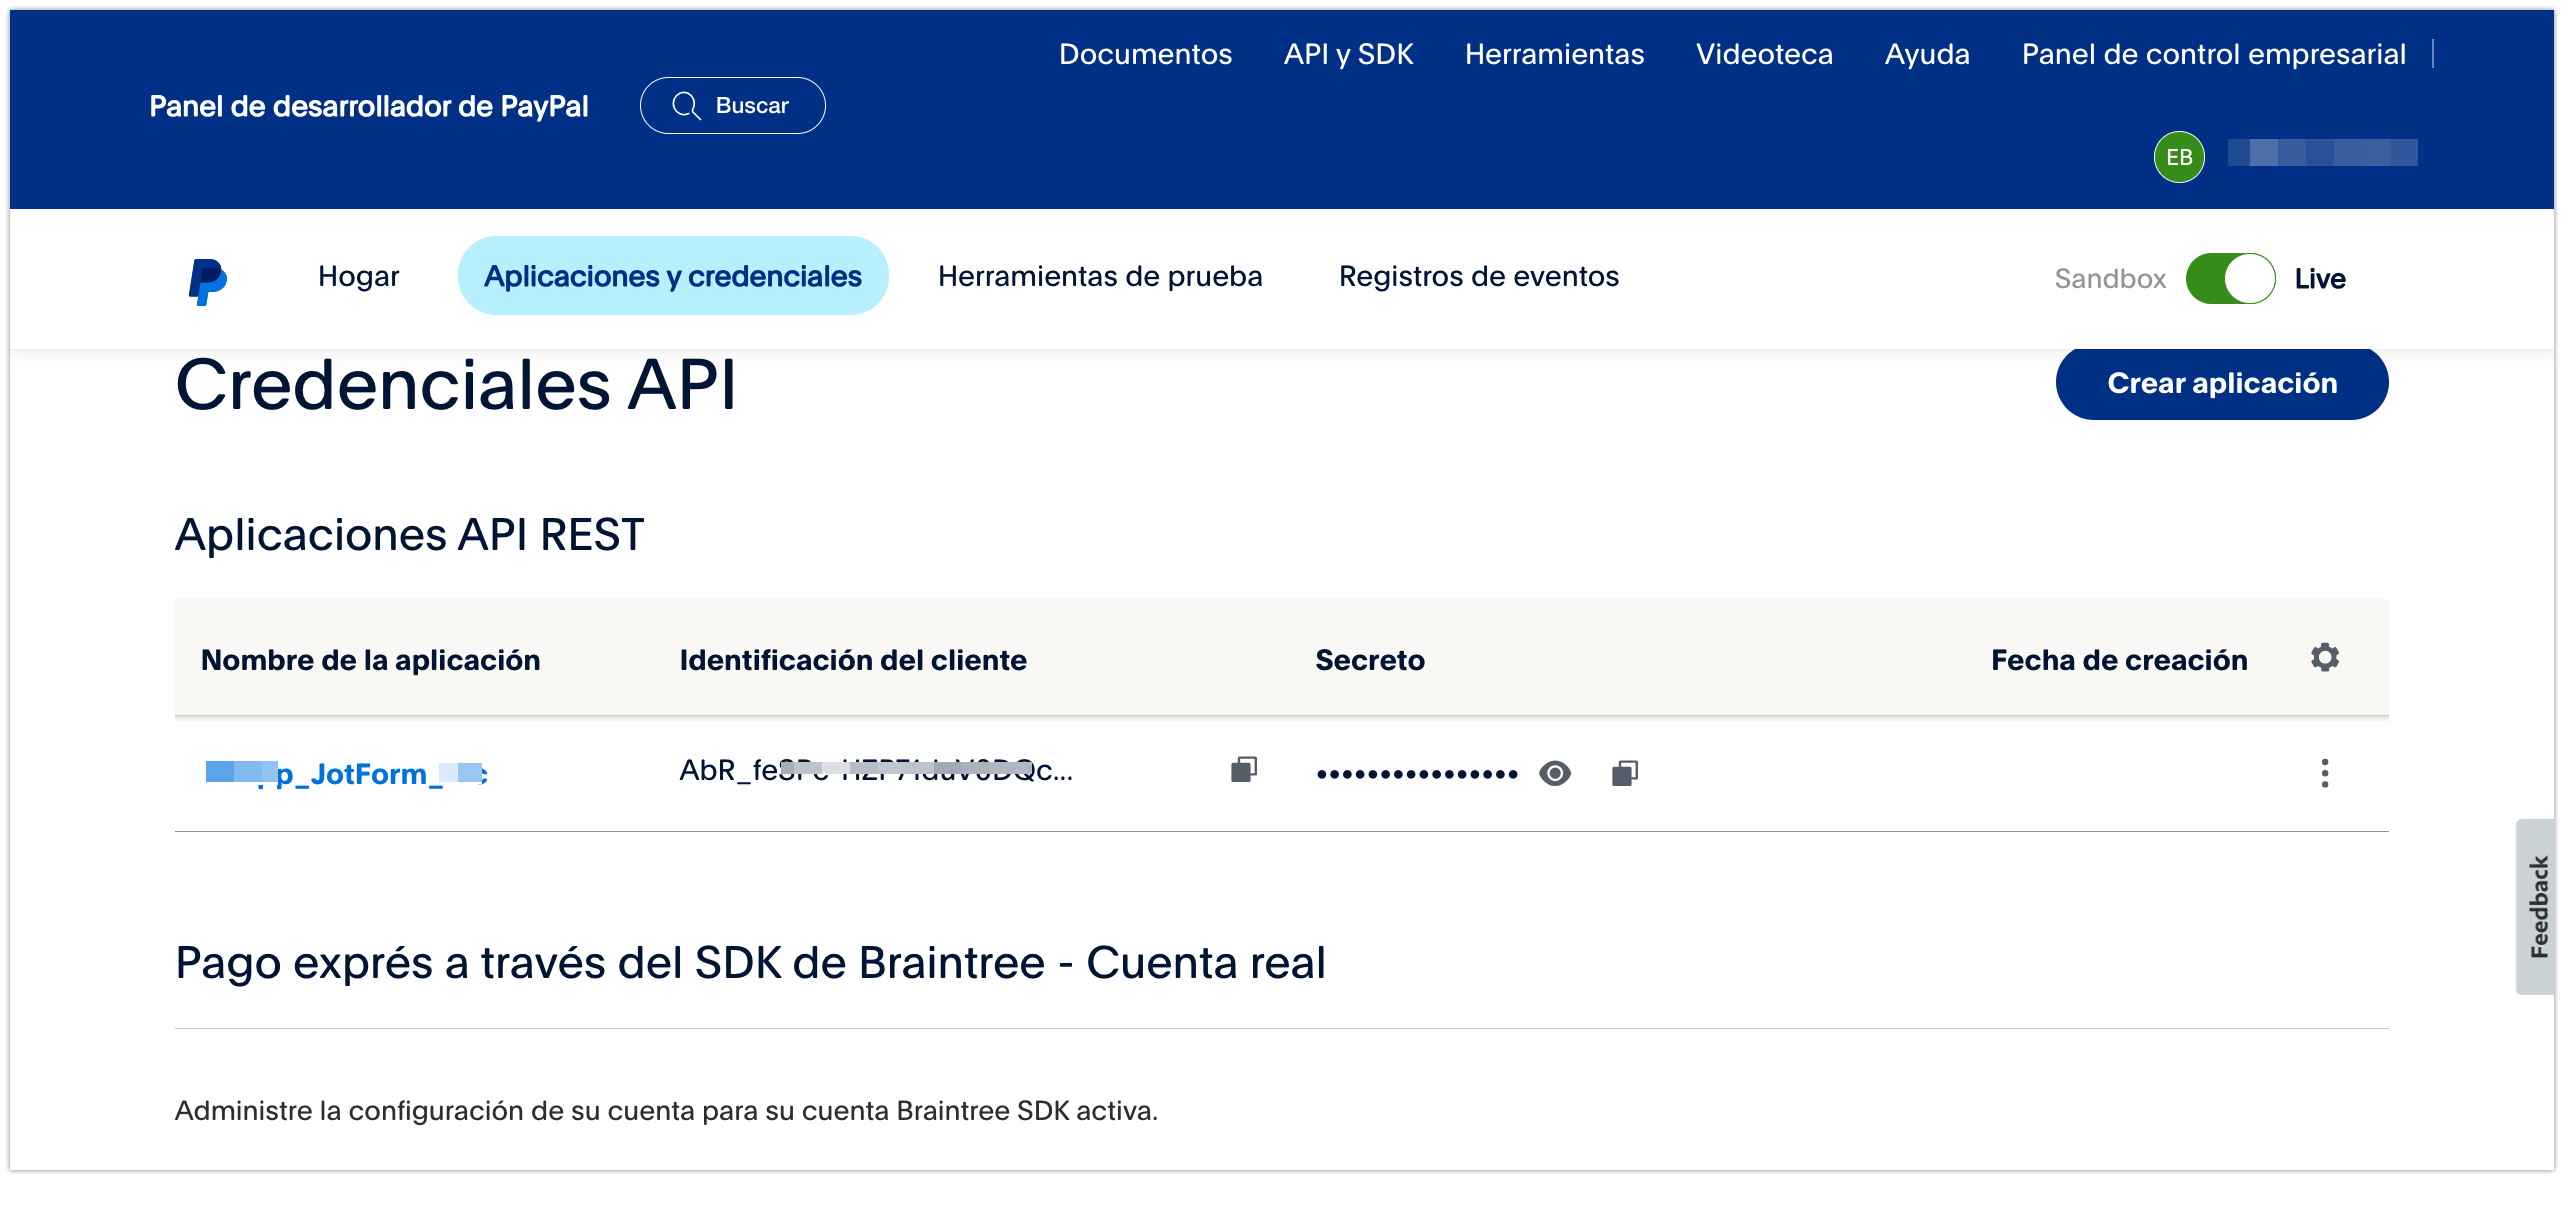
Task: Switch to Herramientas de prueba tab
Action: tap(1100, 276)
